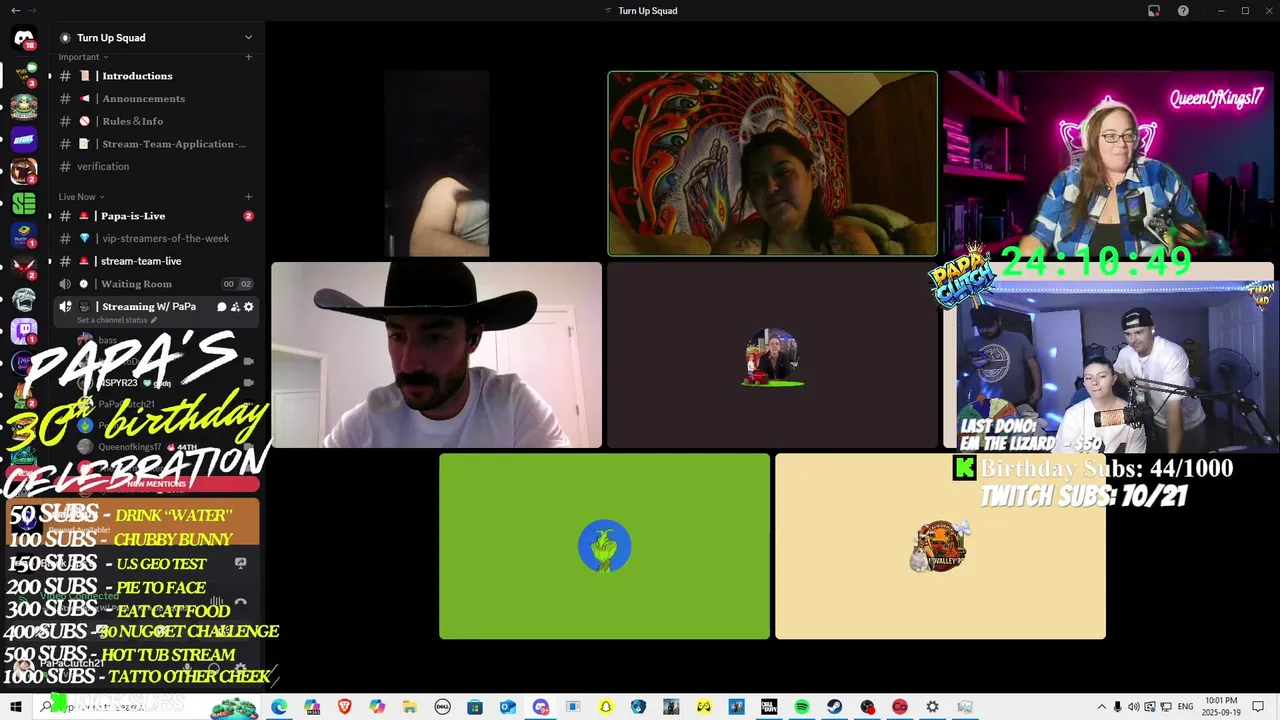This screenshot has width=1280, height=720.
Task: Open the Dell app in taskbar
Action: click(443, 707)
